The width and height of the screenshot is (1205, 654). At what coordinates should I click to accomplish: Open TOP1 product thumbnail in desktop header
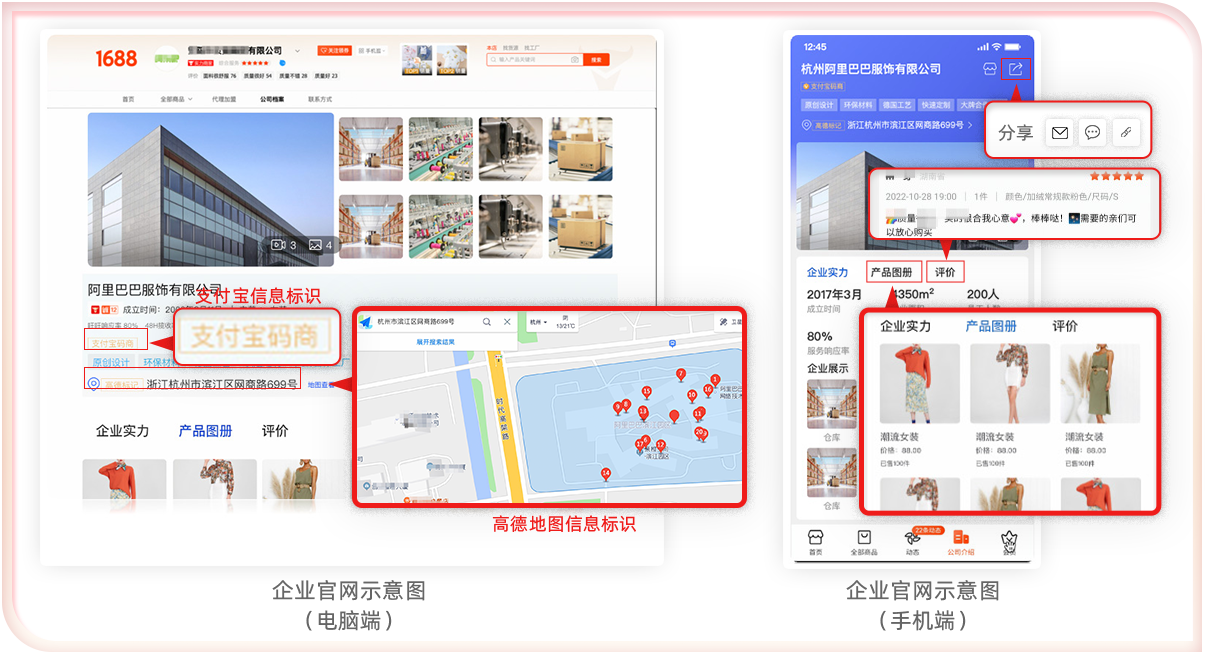417,60
